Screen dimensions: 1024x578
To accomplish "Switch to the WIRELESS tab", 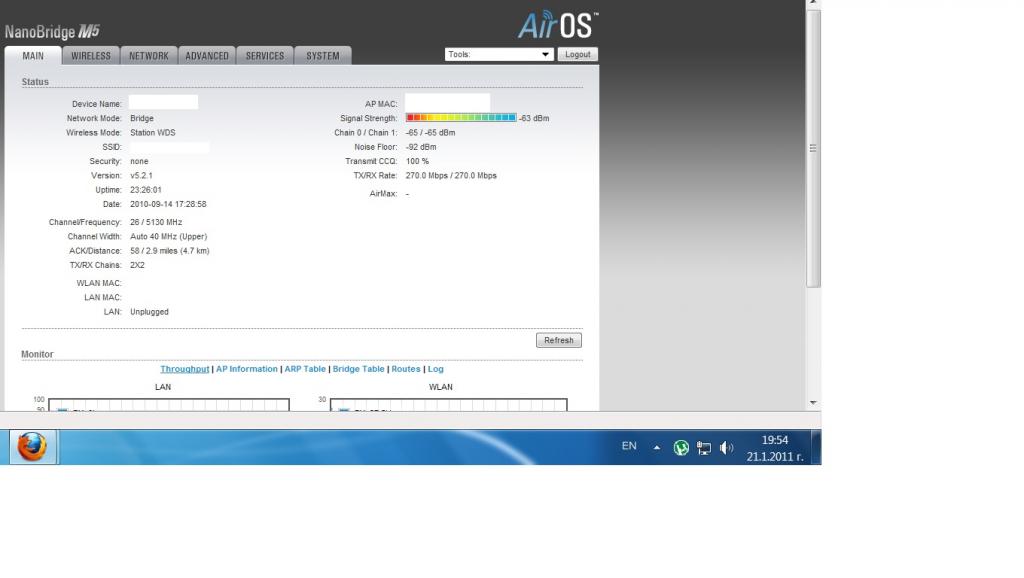I will point(91,56).
